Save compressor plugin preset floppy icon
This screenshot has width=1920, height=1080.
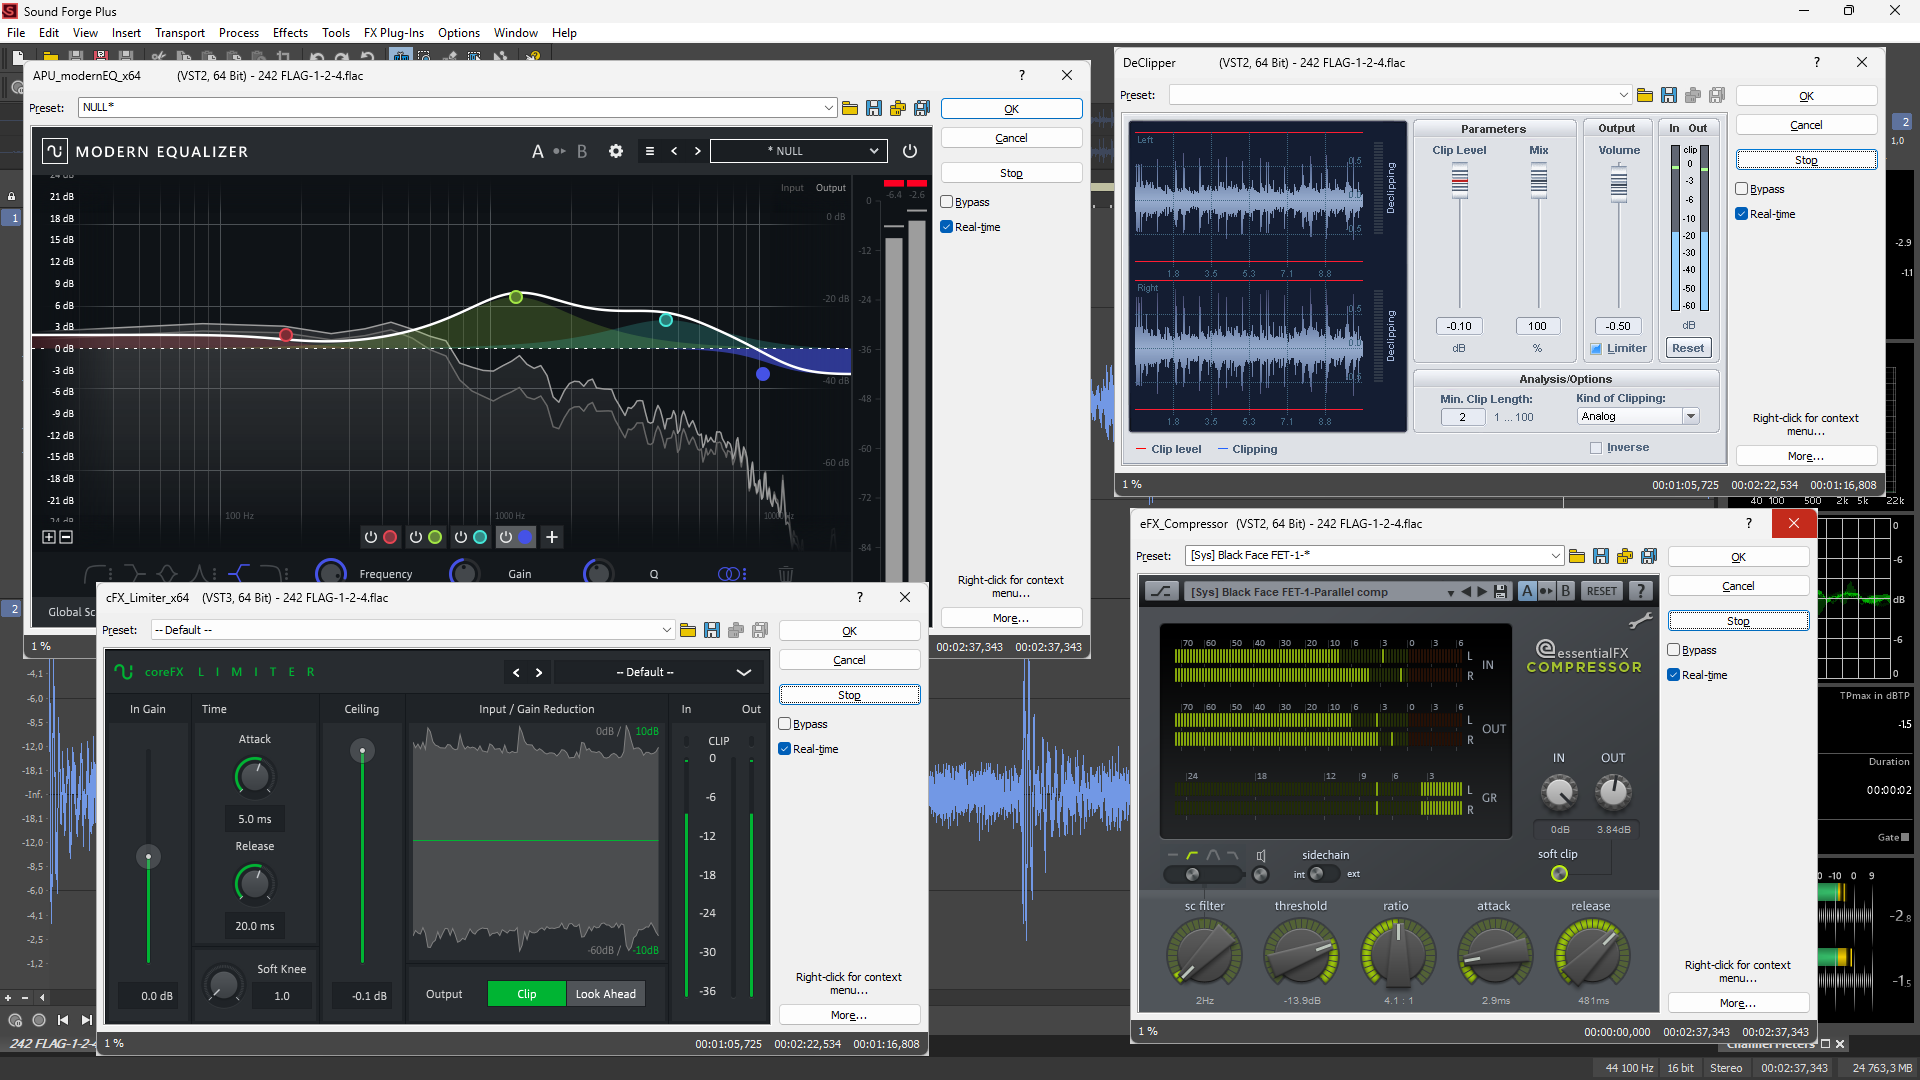[1501, 592]
